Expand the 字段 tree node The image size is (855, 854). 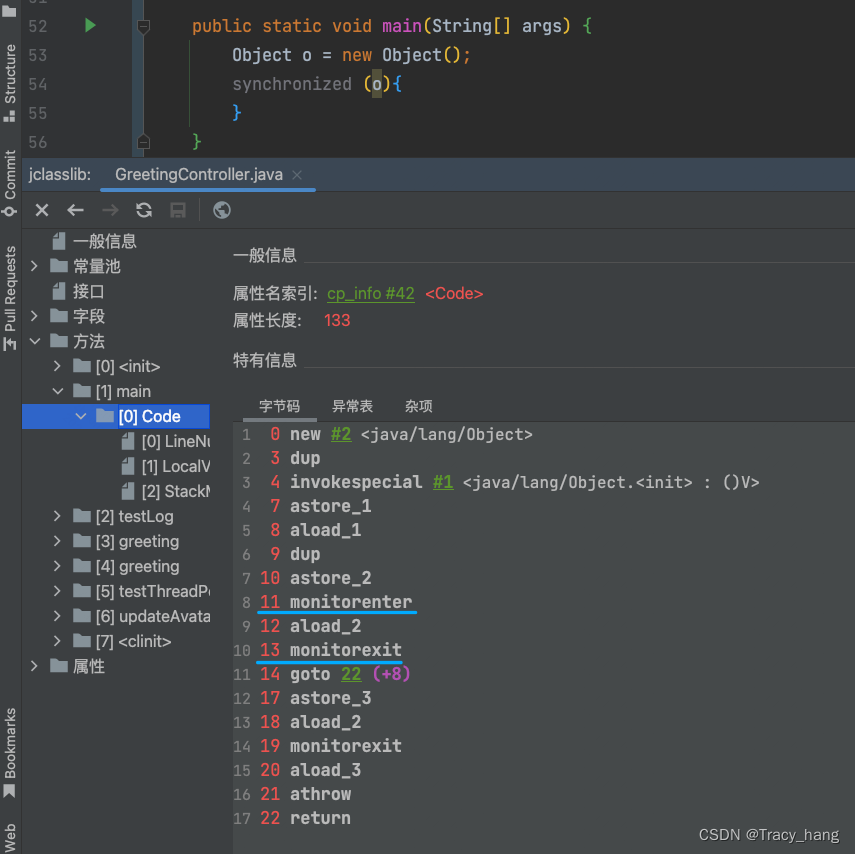click(34, 316)
